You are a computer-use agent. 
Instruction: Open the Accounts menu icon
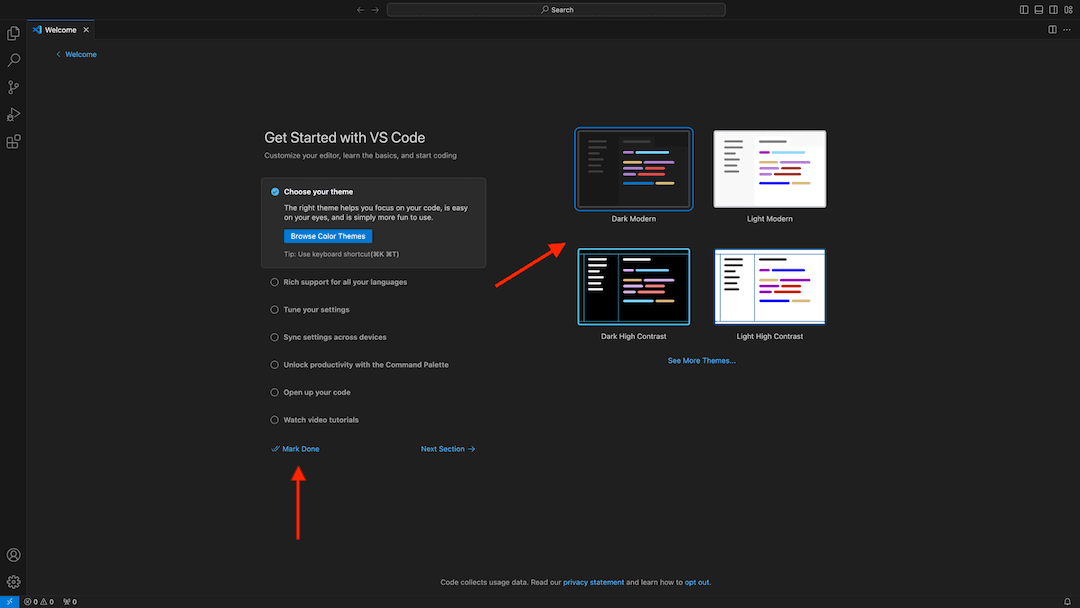coord(13,555)
